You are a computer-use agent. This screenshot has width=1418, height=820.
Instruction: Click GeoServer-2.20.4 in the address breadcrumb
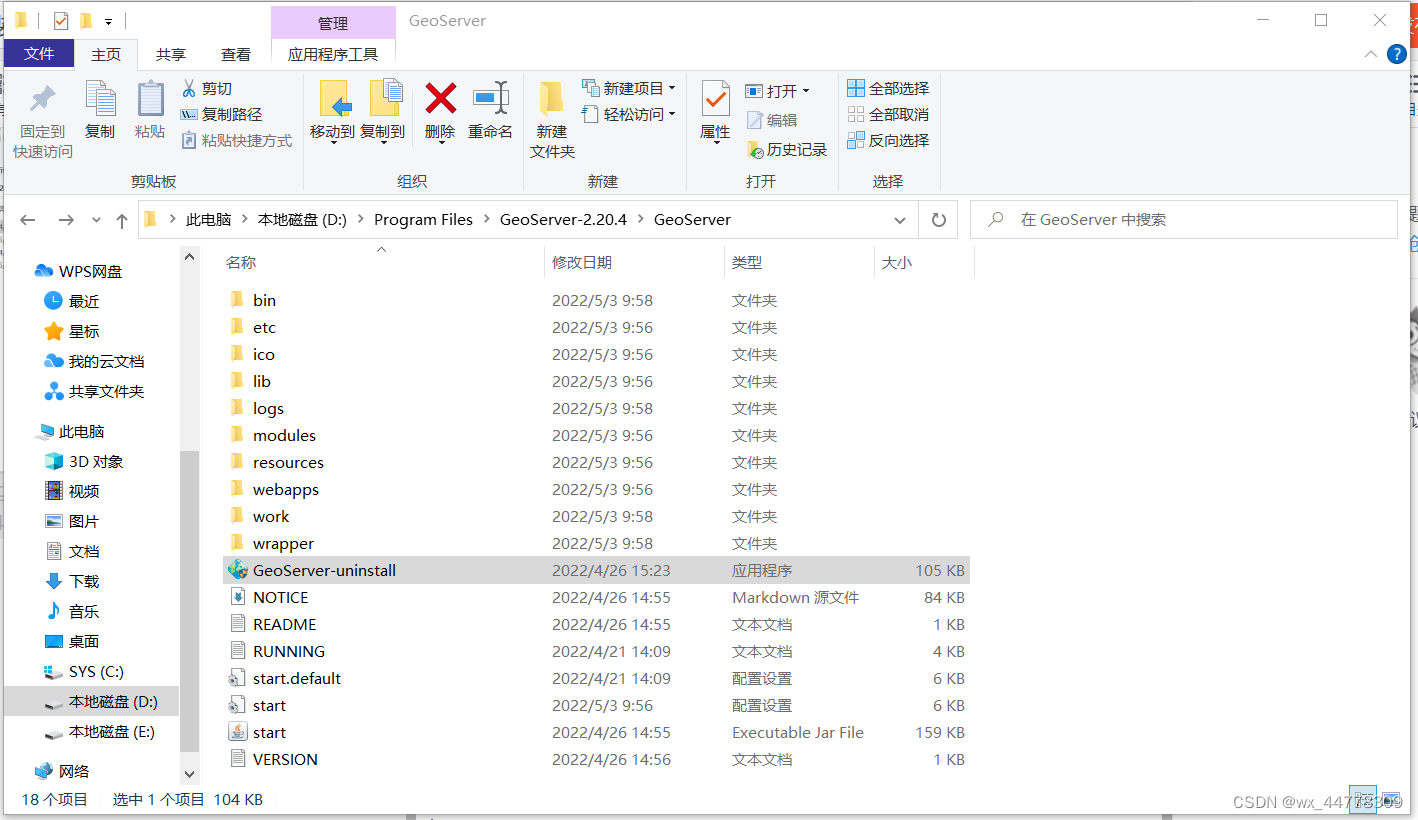[x=563, y=220]
